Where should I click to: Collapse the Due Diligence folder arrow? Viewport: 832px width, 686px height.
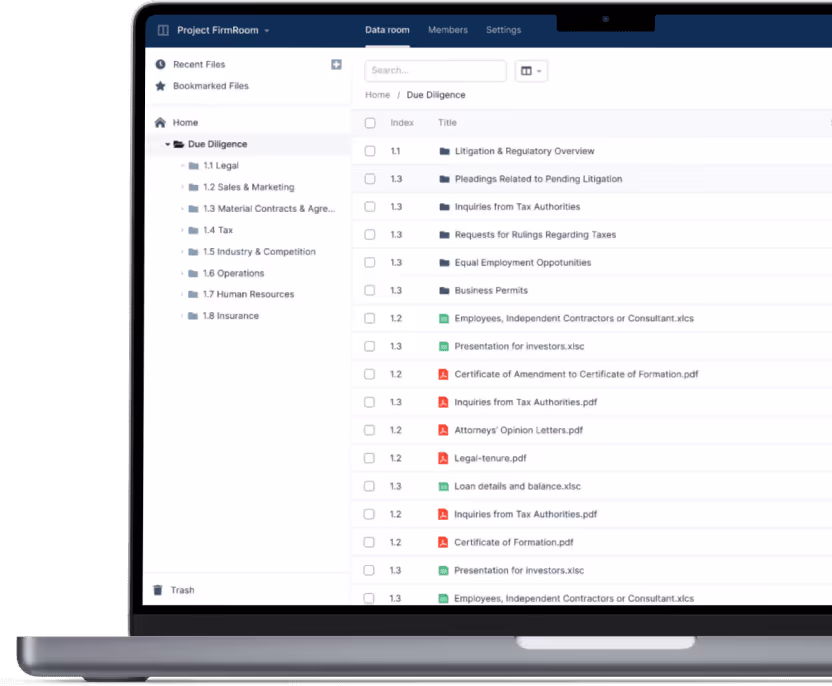pos(167,144)
